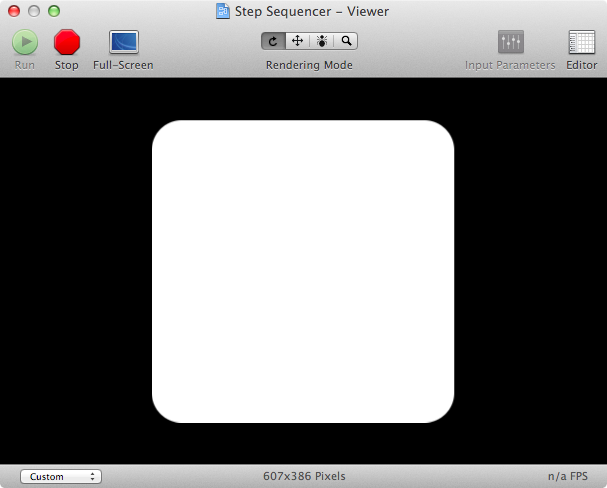
Task: Select the refresh-arrow rendering mode
Action: click(x=273, y=41)
